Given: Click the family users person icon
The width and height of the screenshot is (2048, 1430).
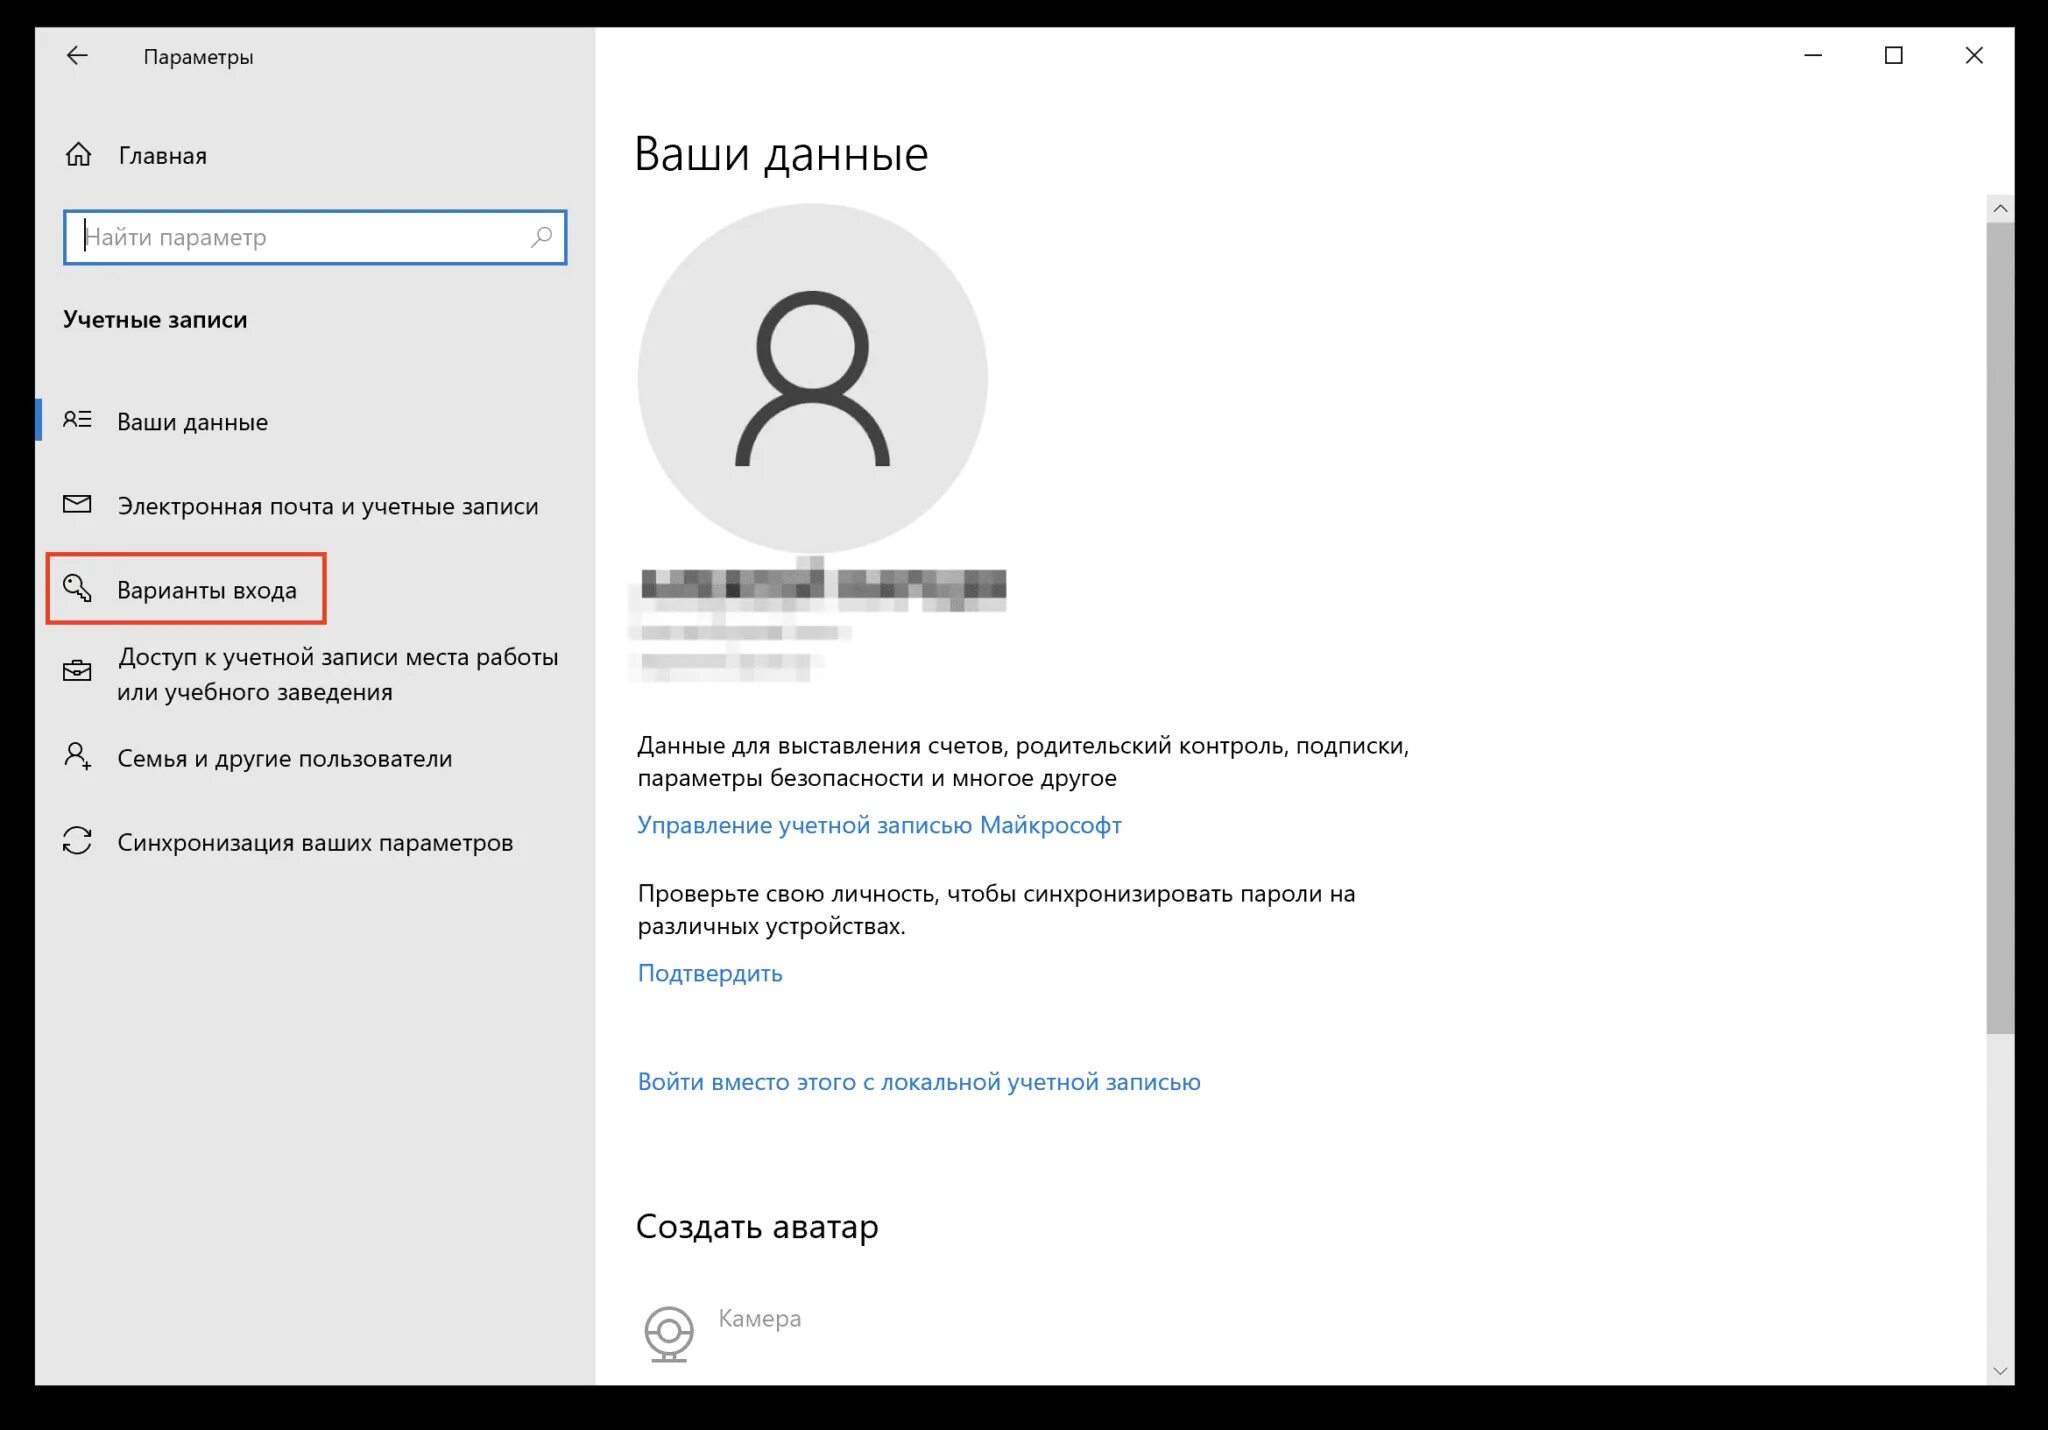Looking at the screenshot, I should (x=77, y=757).
